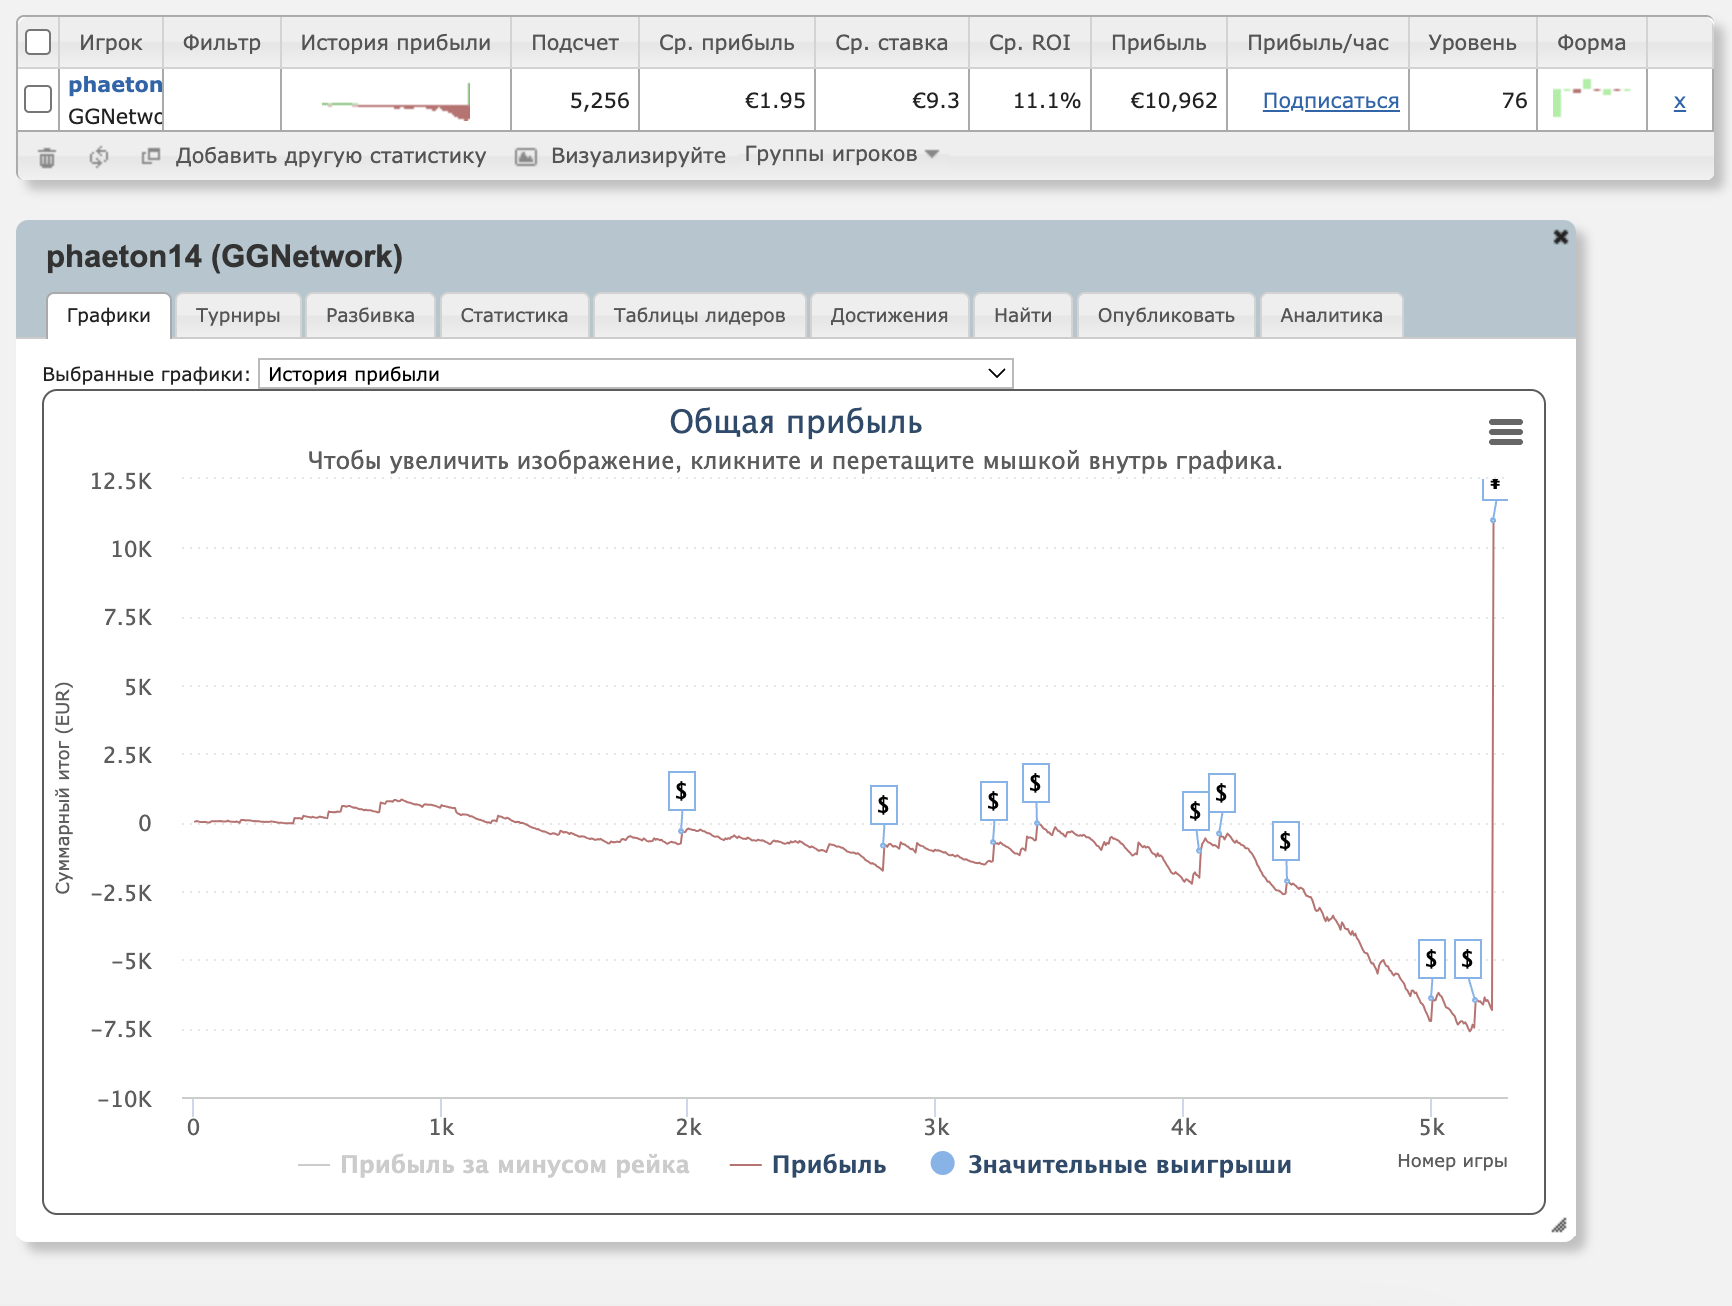The width and height of the screenshot is (1732, 1306).
Task: Expand the Группы игроков dropdown
Action: point(841,154)
